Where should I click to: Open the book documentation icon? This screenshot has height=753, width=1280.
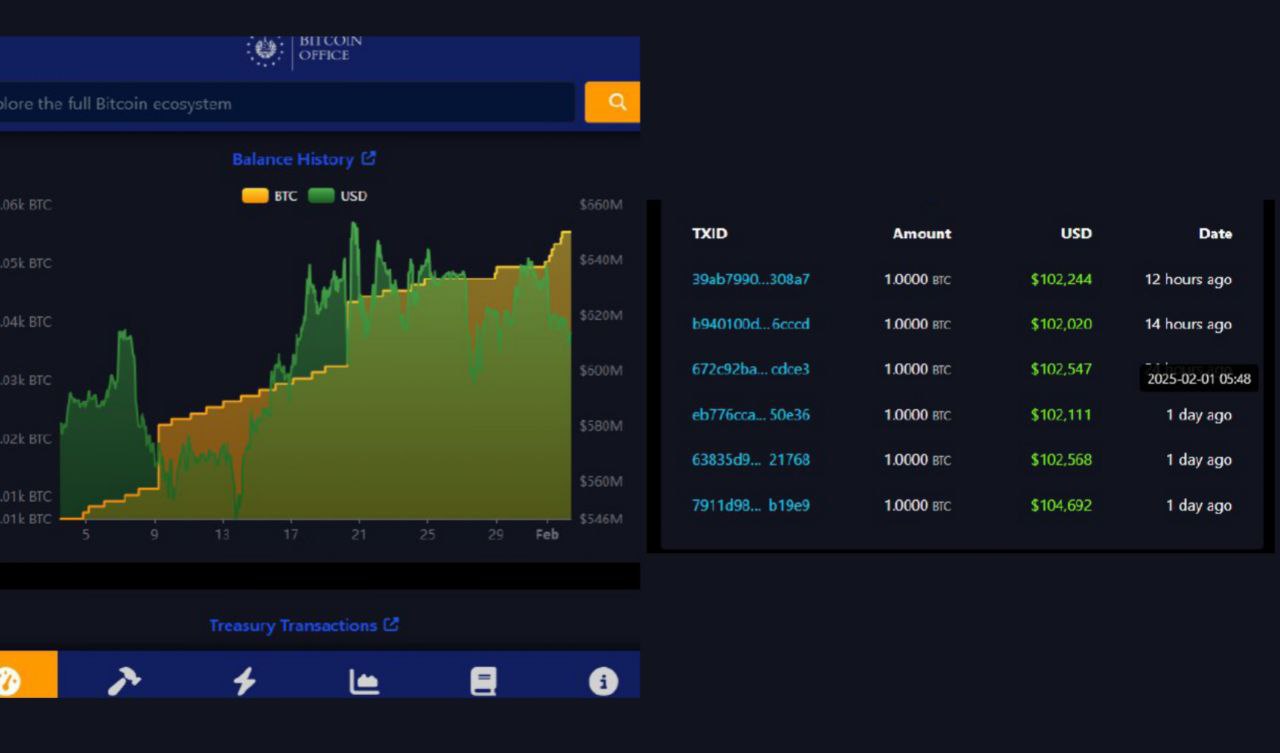point(483,681)
